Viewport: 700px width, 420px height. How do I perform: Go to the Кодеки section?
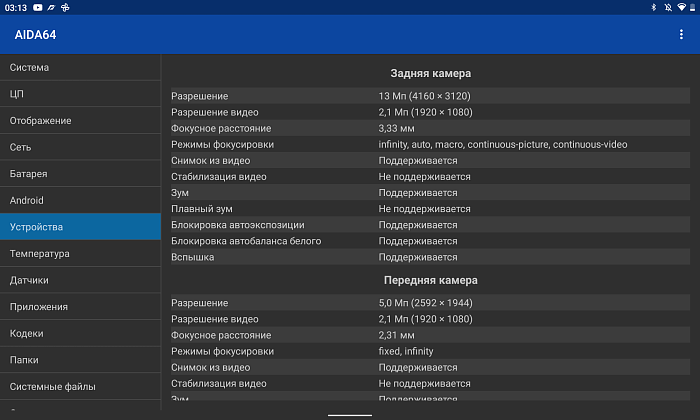pos(80,333)
